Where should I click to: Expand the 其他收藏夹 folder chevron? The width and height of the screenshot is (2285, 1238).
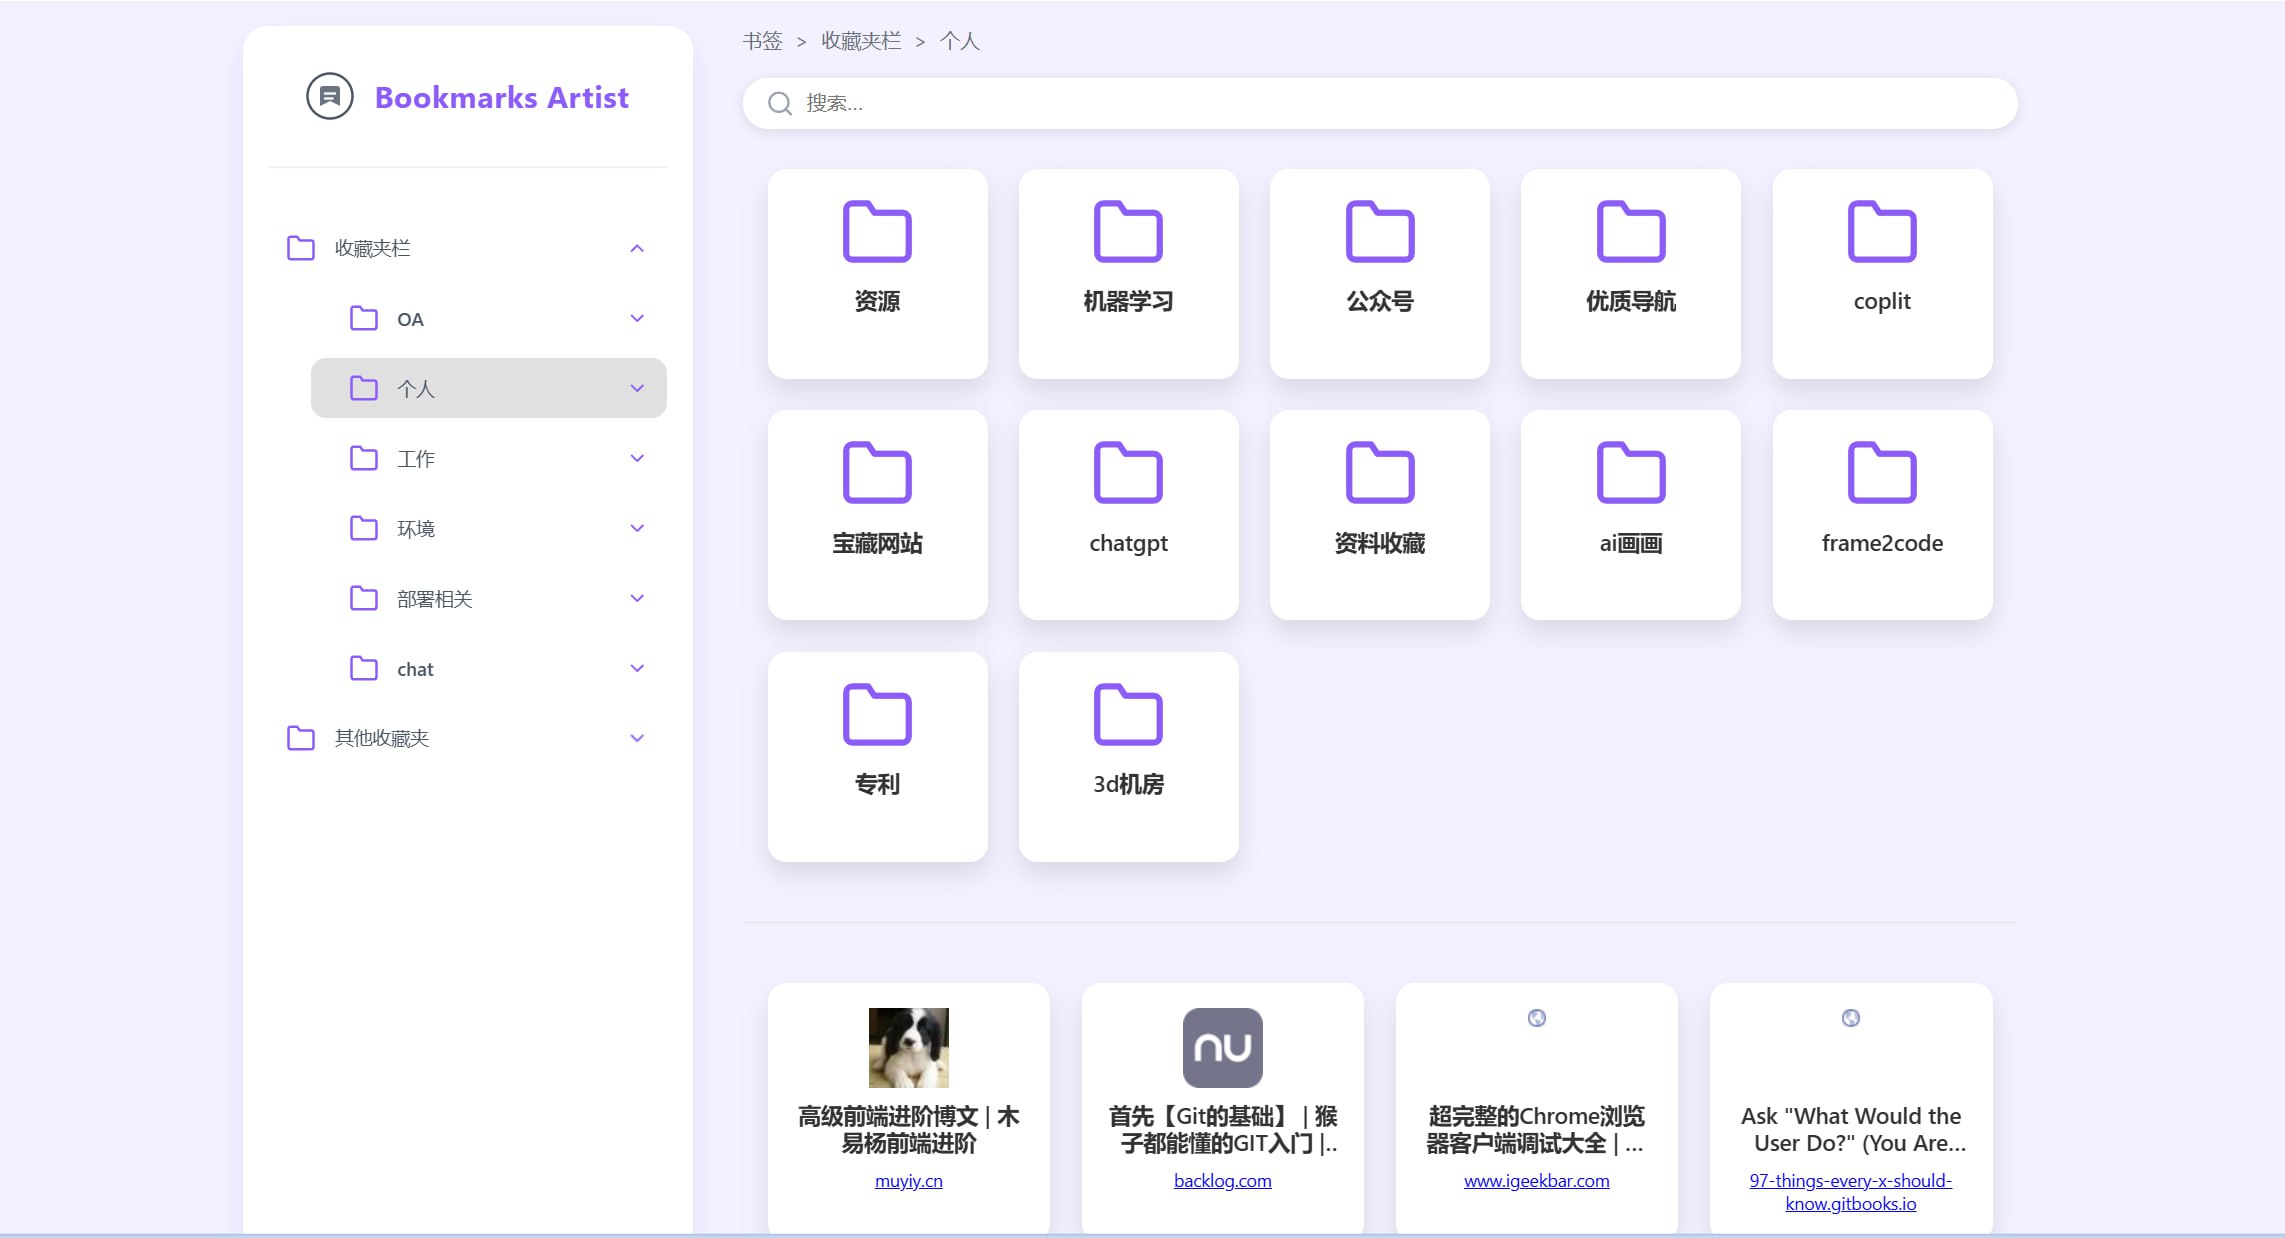[637, 738]
